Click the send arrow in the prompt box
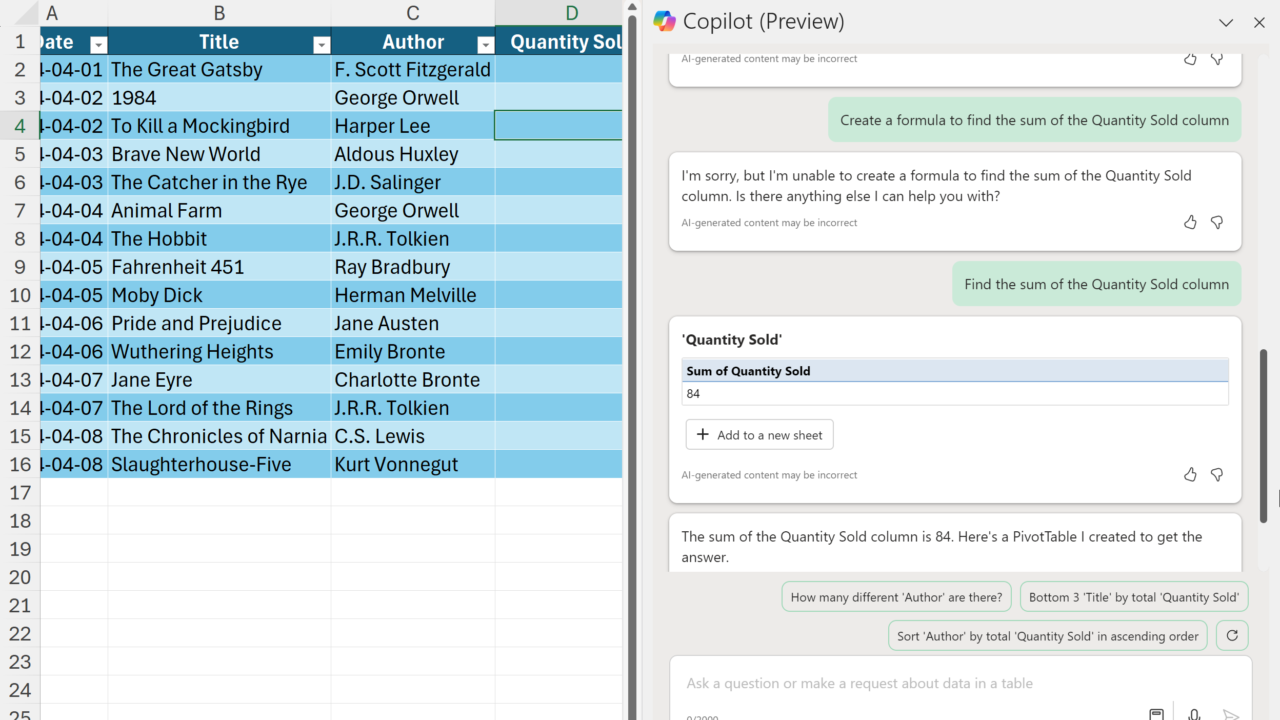 [1231, 714]
